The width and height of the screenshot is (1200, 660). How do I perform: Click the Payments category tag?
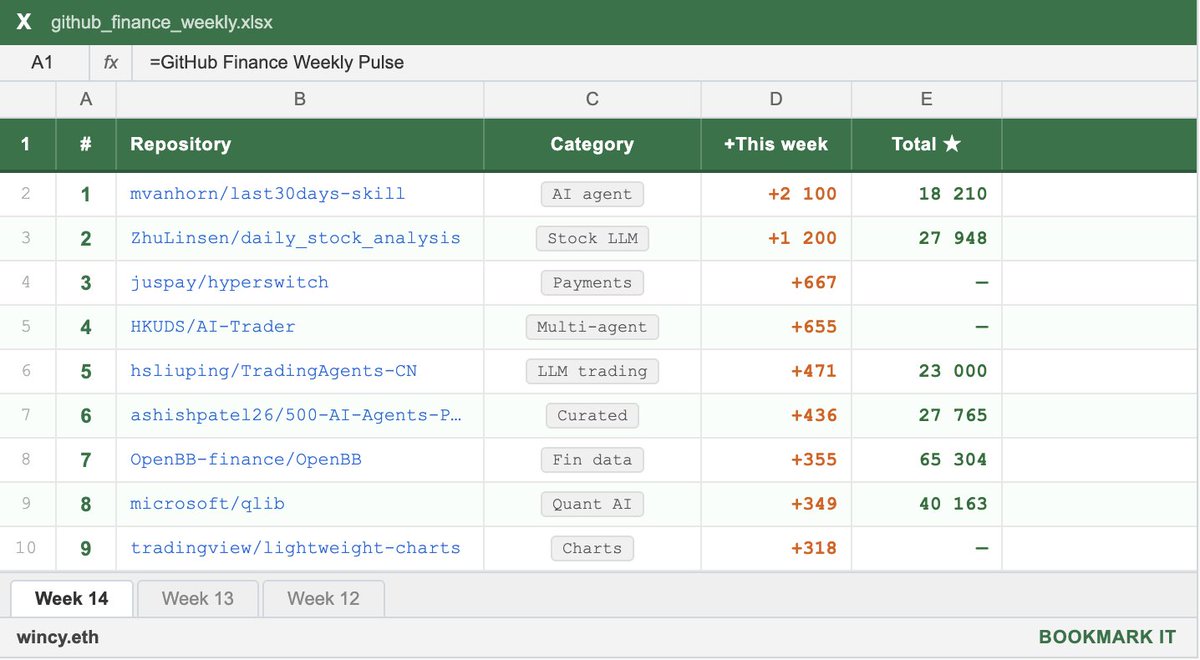point(592,282)
